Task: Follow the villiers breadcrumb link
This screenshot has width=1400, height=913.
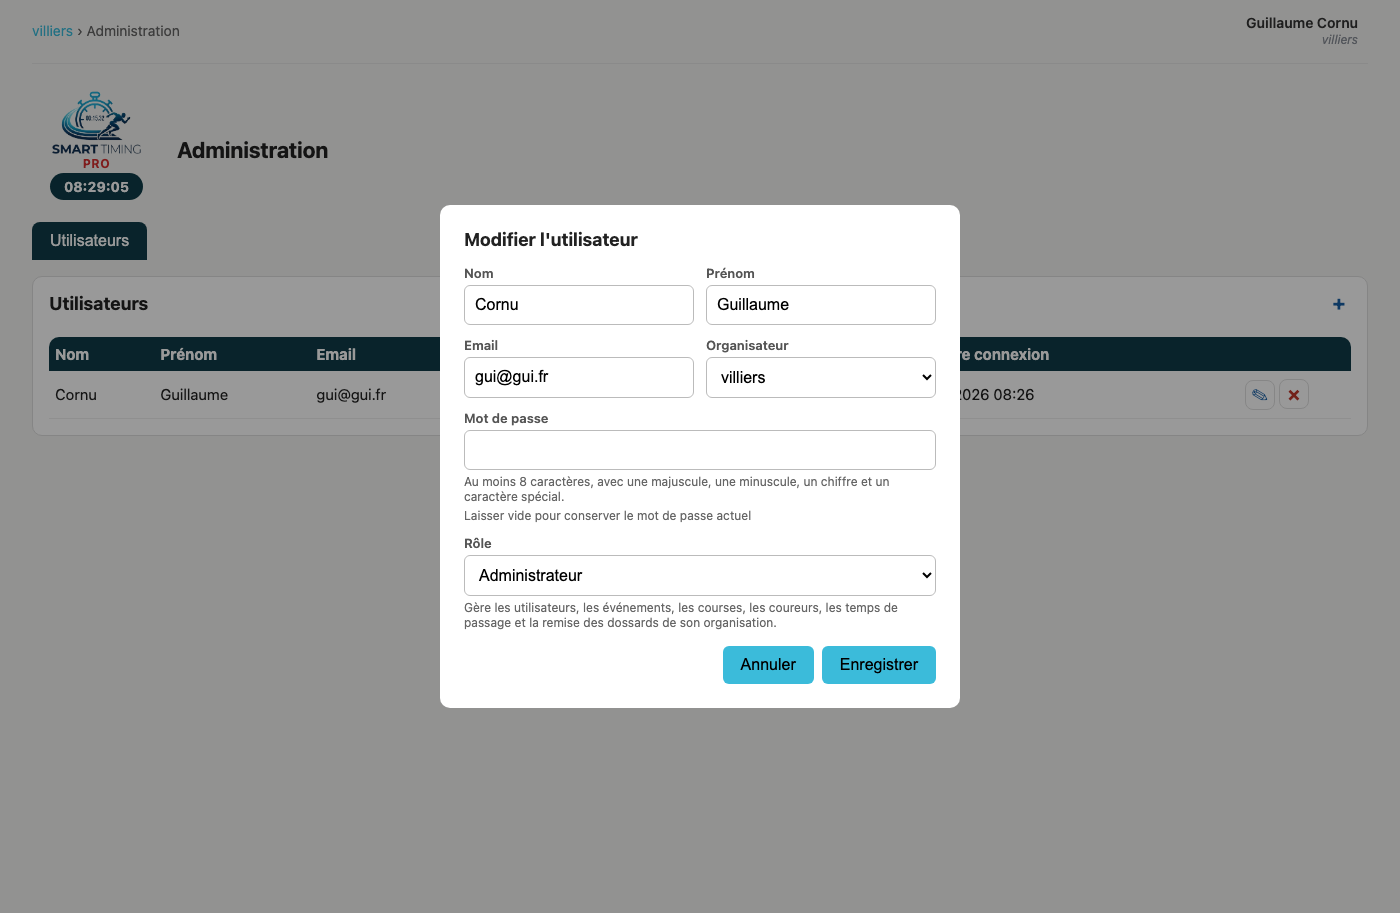Action: point(52,31)
